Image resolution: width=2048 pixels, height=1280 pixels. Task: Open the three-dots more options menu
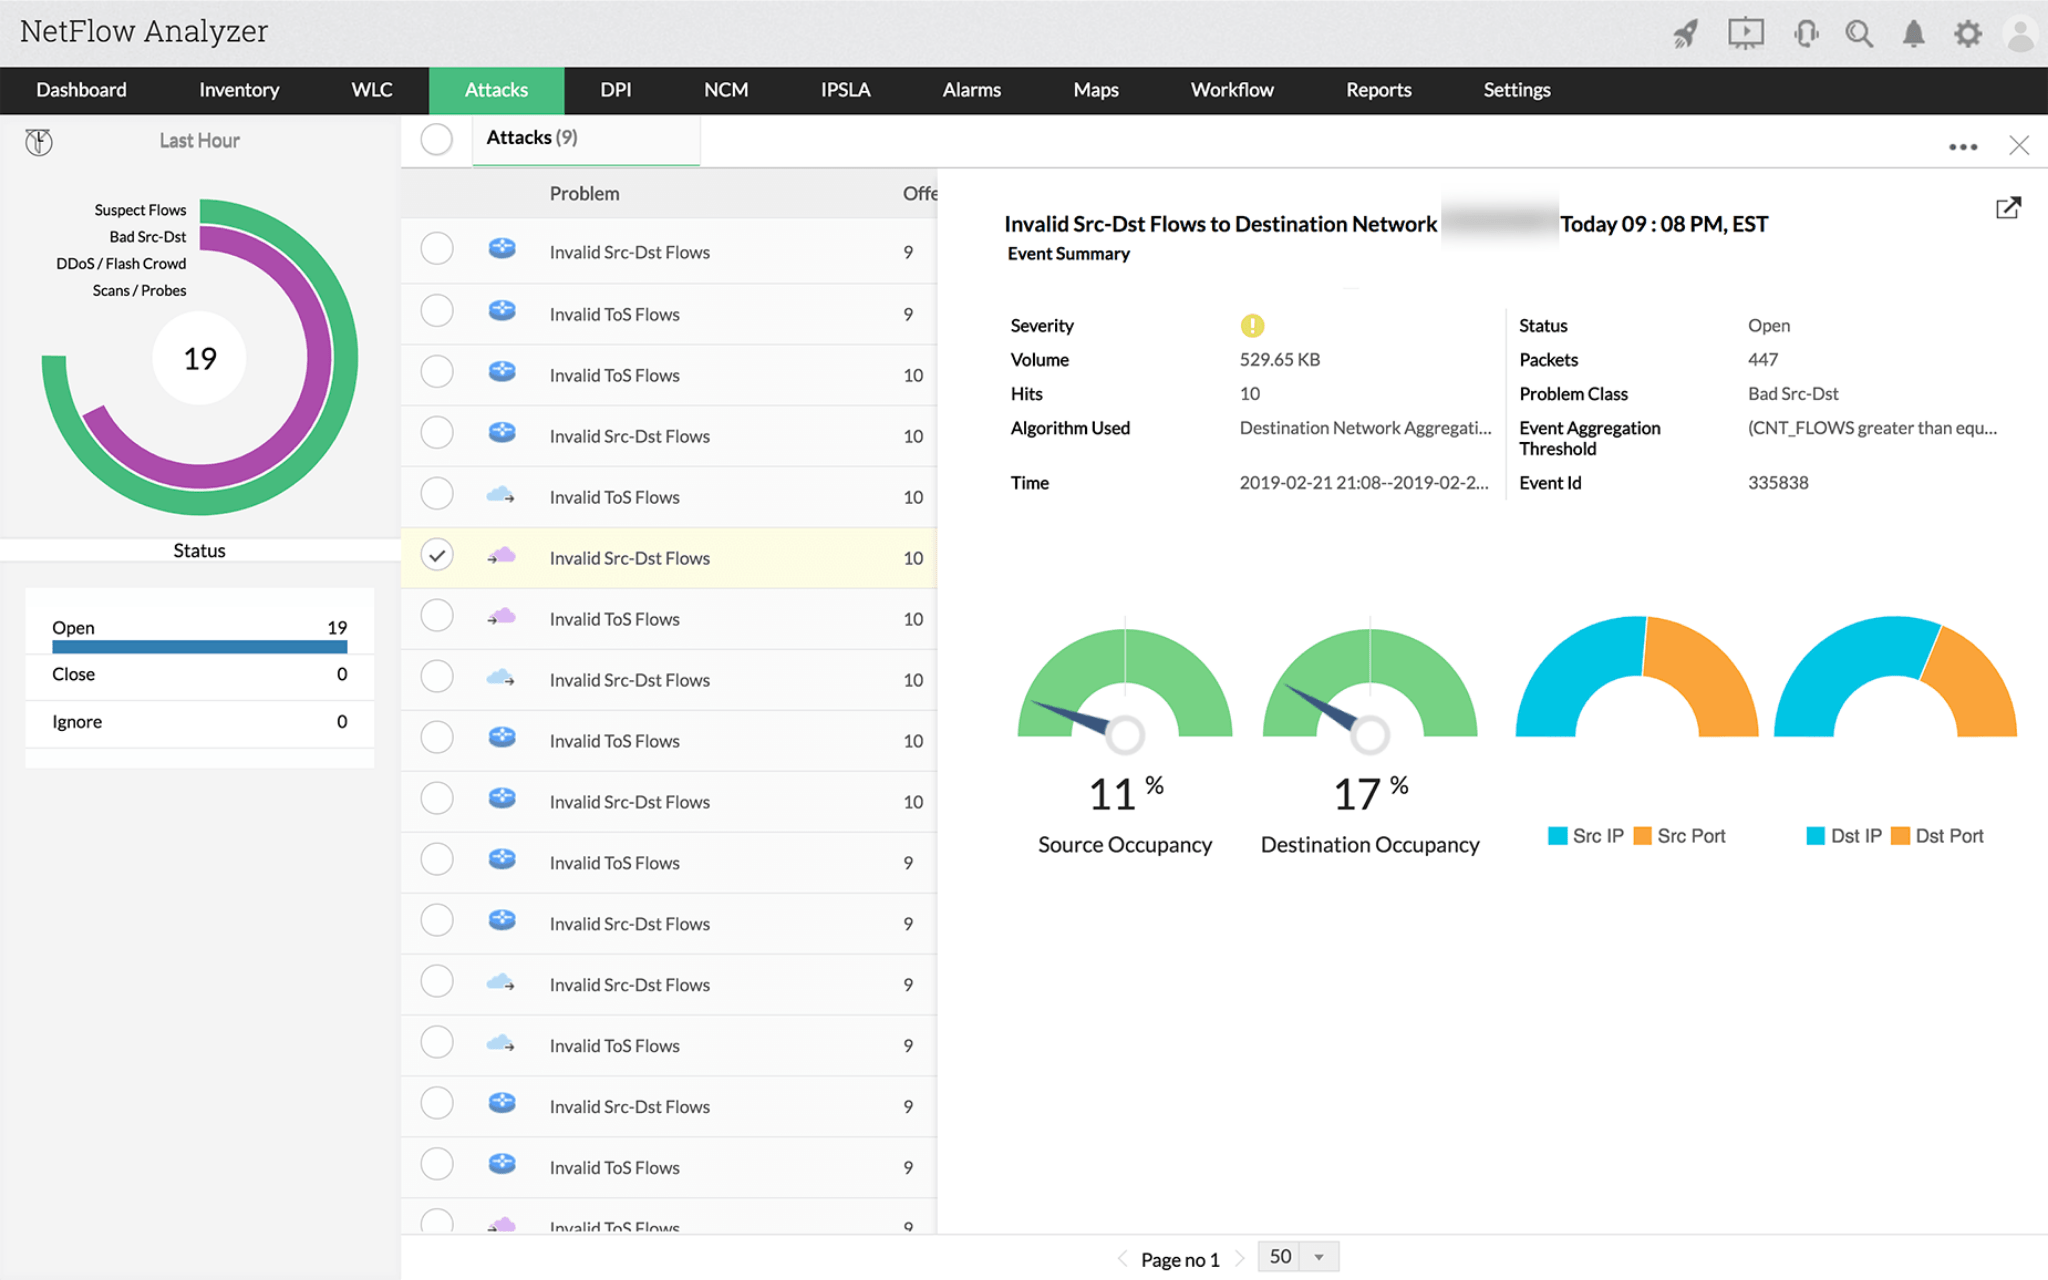coord(1962,147)
